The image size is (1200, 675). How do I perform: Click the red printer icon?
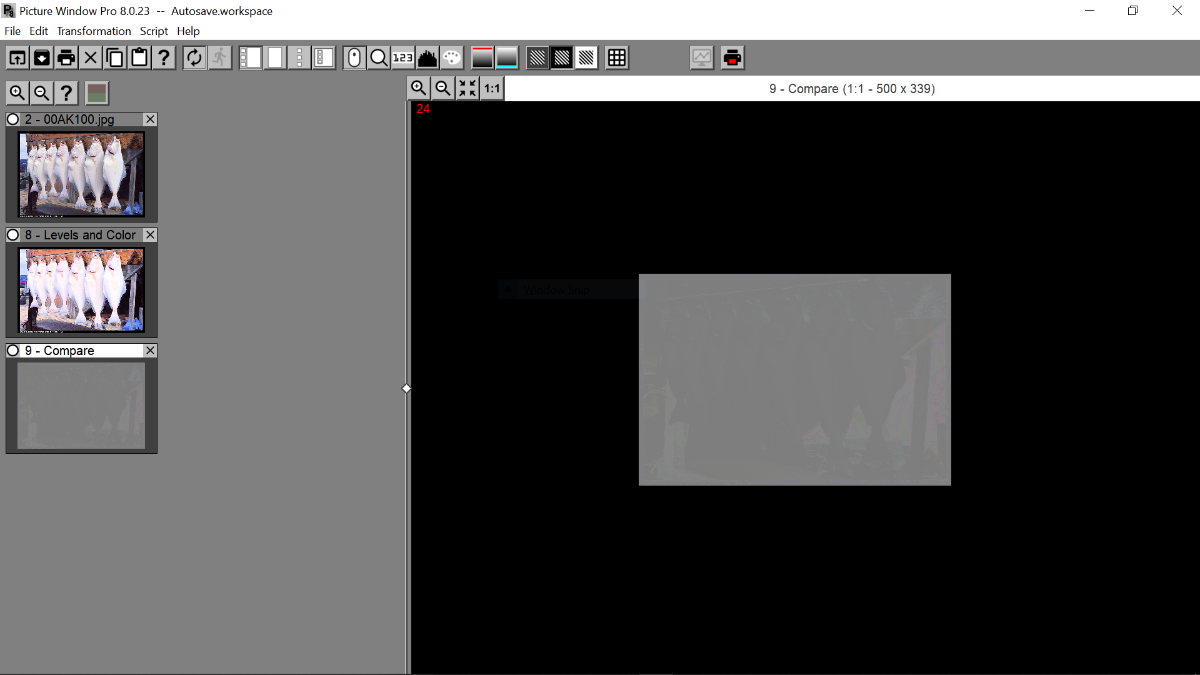733,58
